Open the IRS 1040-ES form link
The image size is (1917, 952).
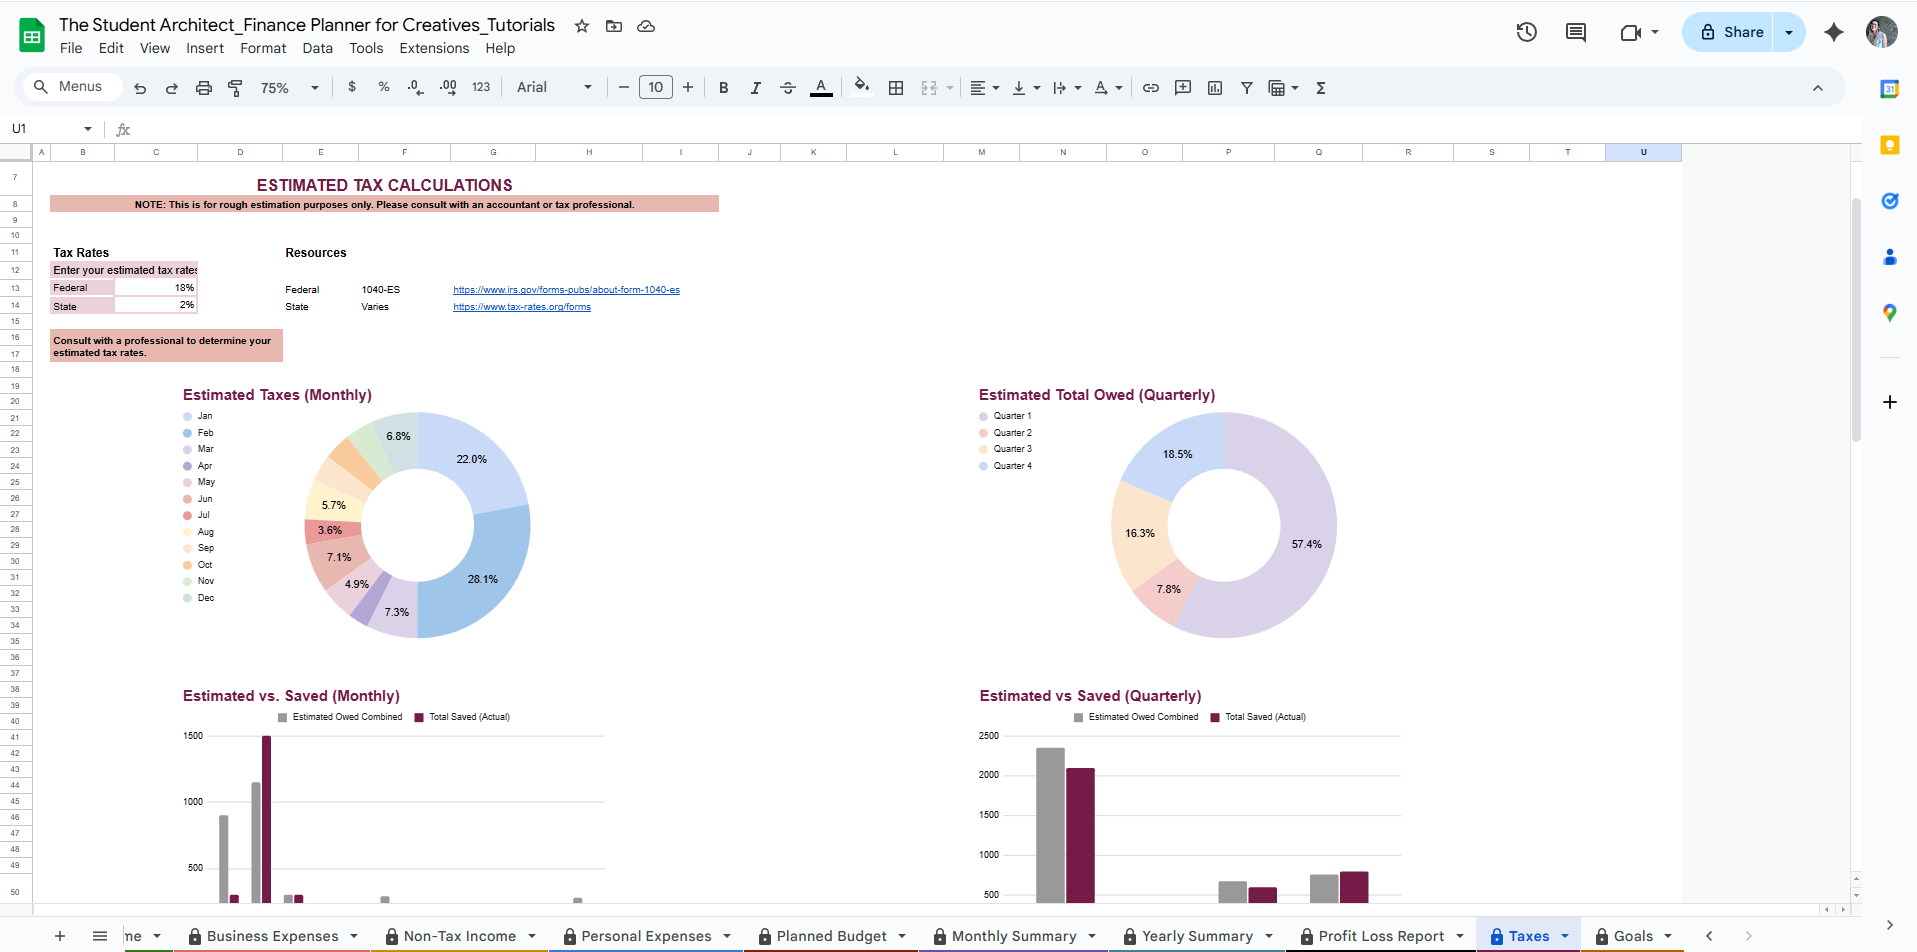pos(566,290)
